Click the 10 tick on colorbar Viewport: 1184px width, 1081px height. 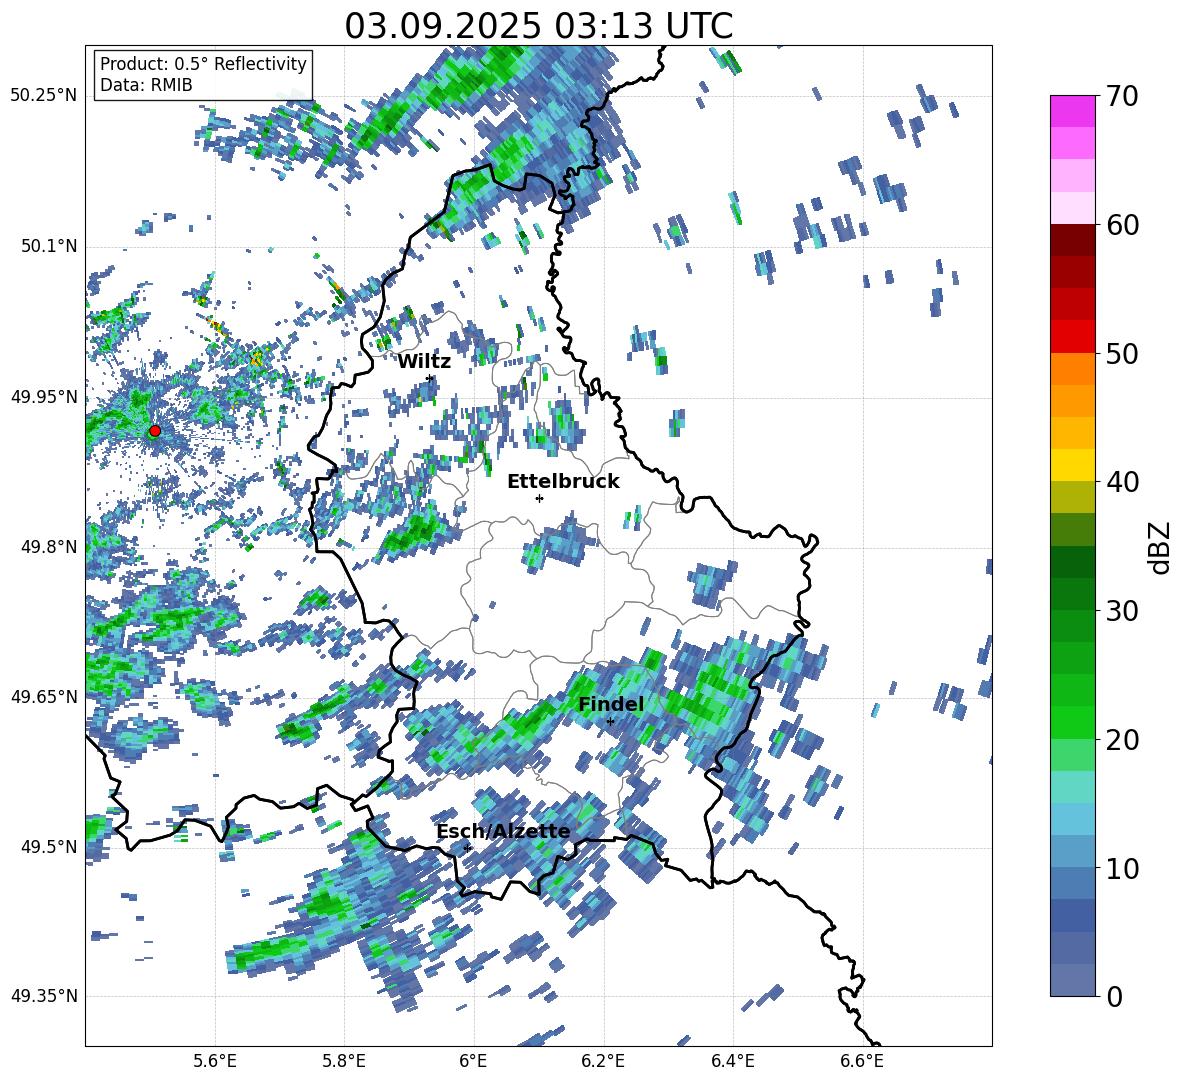[x=1122, y=869]
